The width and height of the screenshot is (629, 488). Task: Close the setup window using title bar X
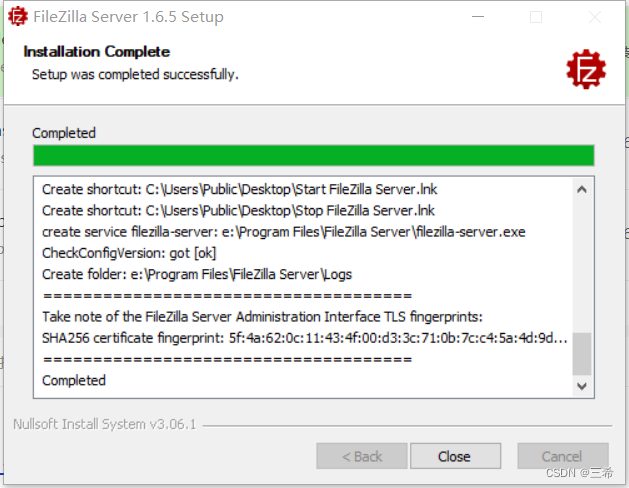click(595, 17)
